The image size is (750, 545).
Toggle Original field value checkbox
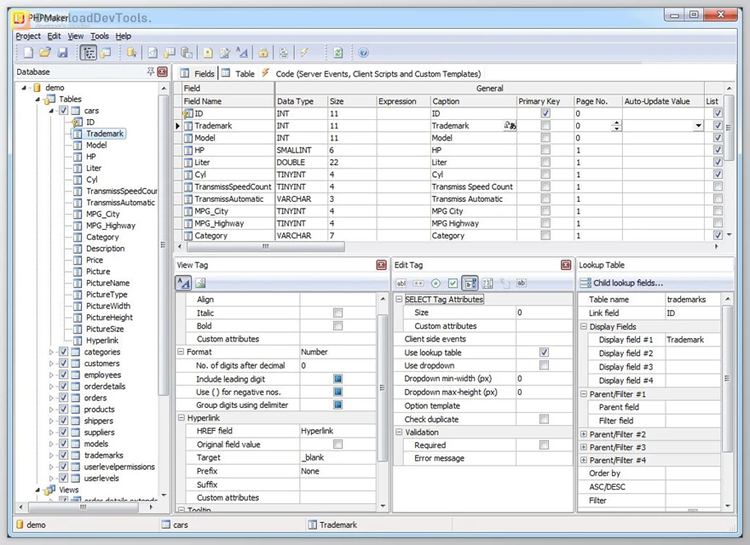[x=338, y=444]
